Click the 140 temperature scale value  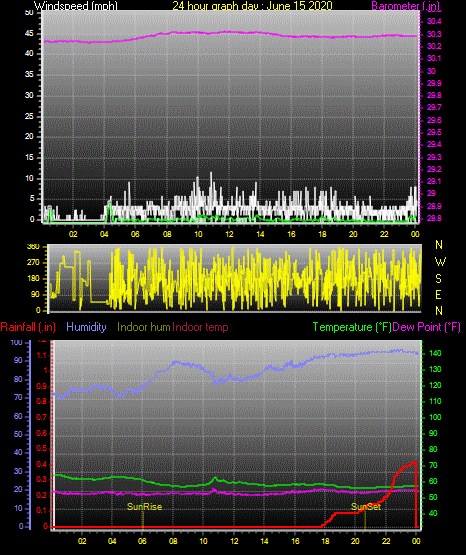coord(435,353)
